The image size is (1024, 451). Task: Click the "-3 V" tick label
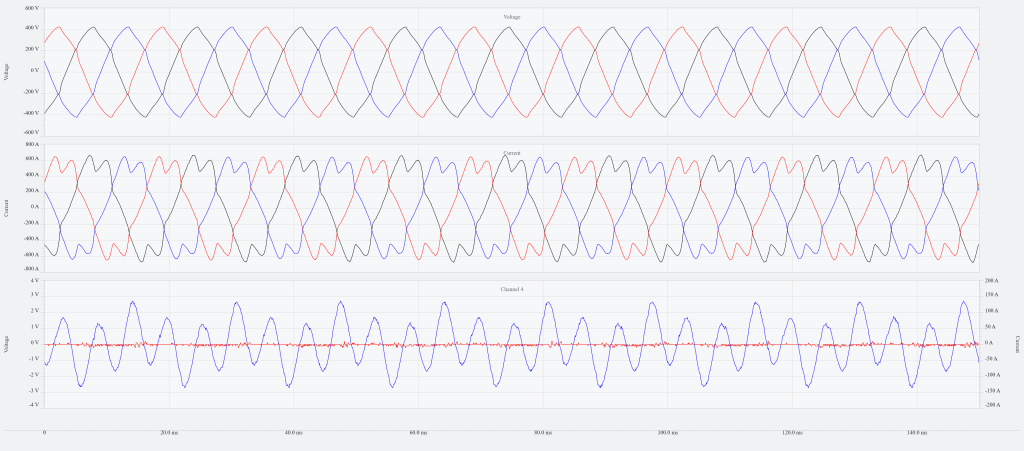[35, 390]
